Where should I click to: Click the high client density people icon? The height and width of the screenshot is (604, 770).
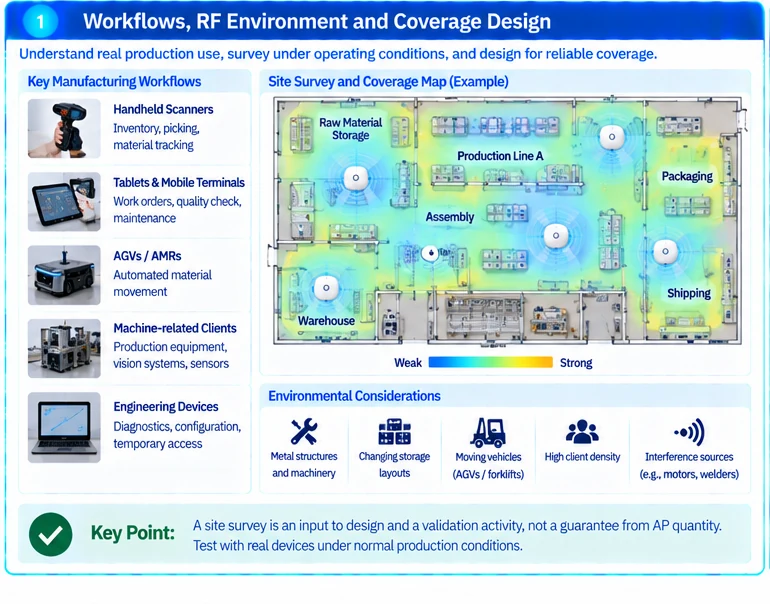(582, 432)
